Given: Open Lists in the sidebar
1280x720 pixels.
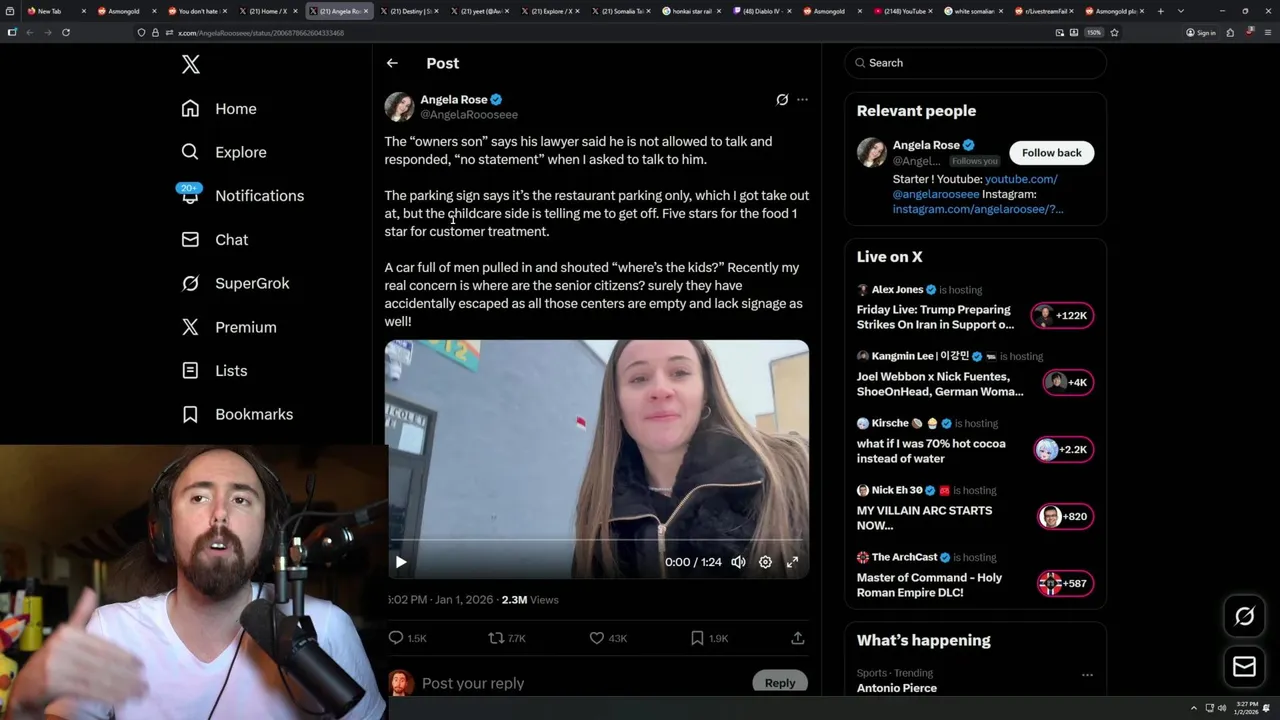Looking at the screenshot, I should point(214,371).
